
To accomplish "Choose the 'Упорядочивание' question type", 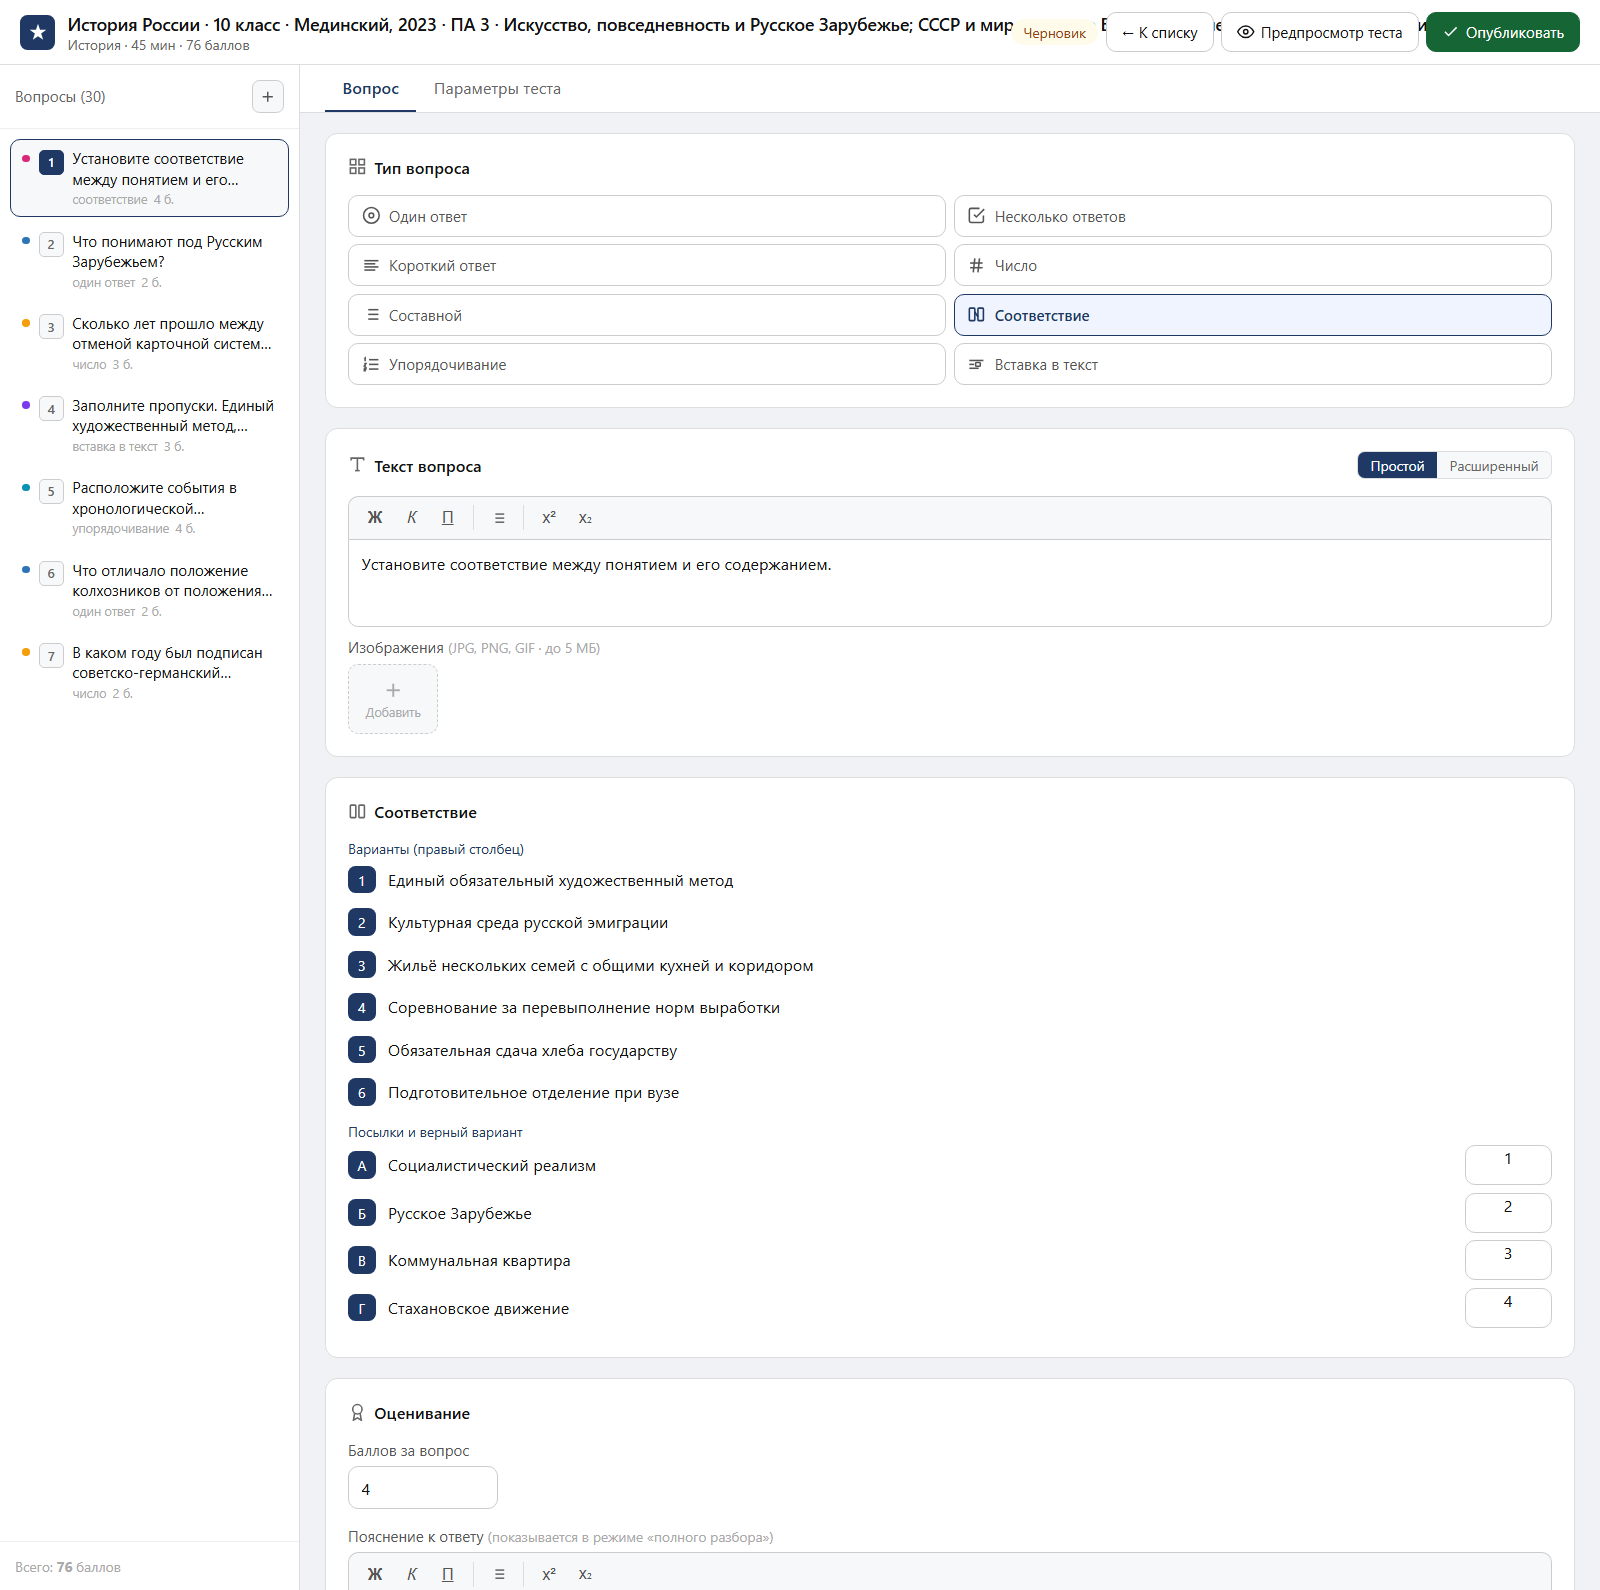I will (x=647, y=365).
